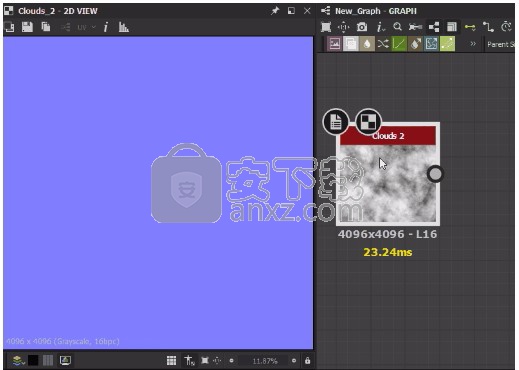Click the properties document badge on Clouds 2

click(x=336, y=122)
